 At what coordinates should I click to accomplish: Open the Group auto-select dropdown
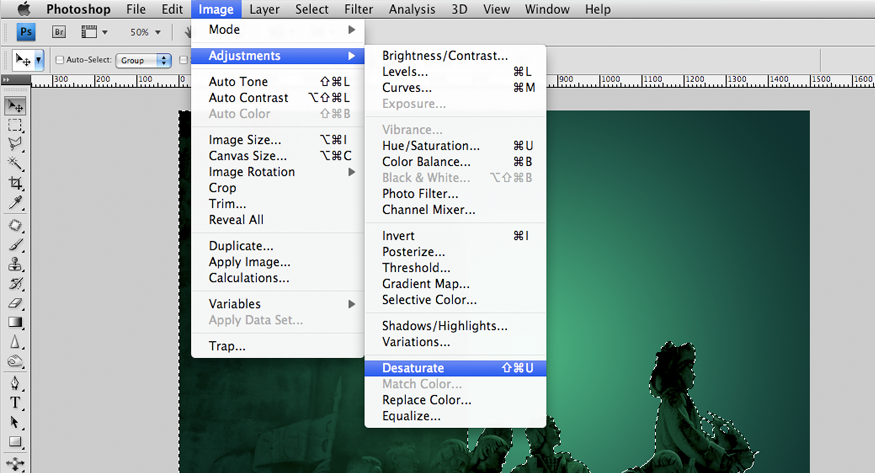[143, 60]
